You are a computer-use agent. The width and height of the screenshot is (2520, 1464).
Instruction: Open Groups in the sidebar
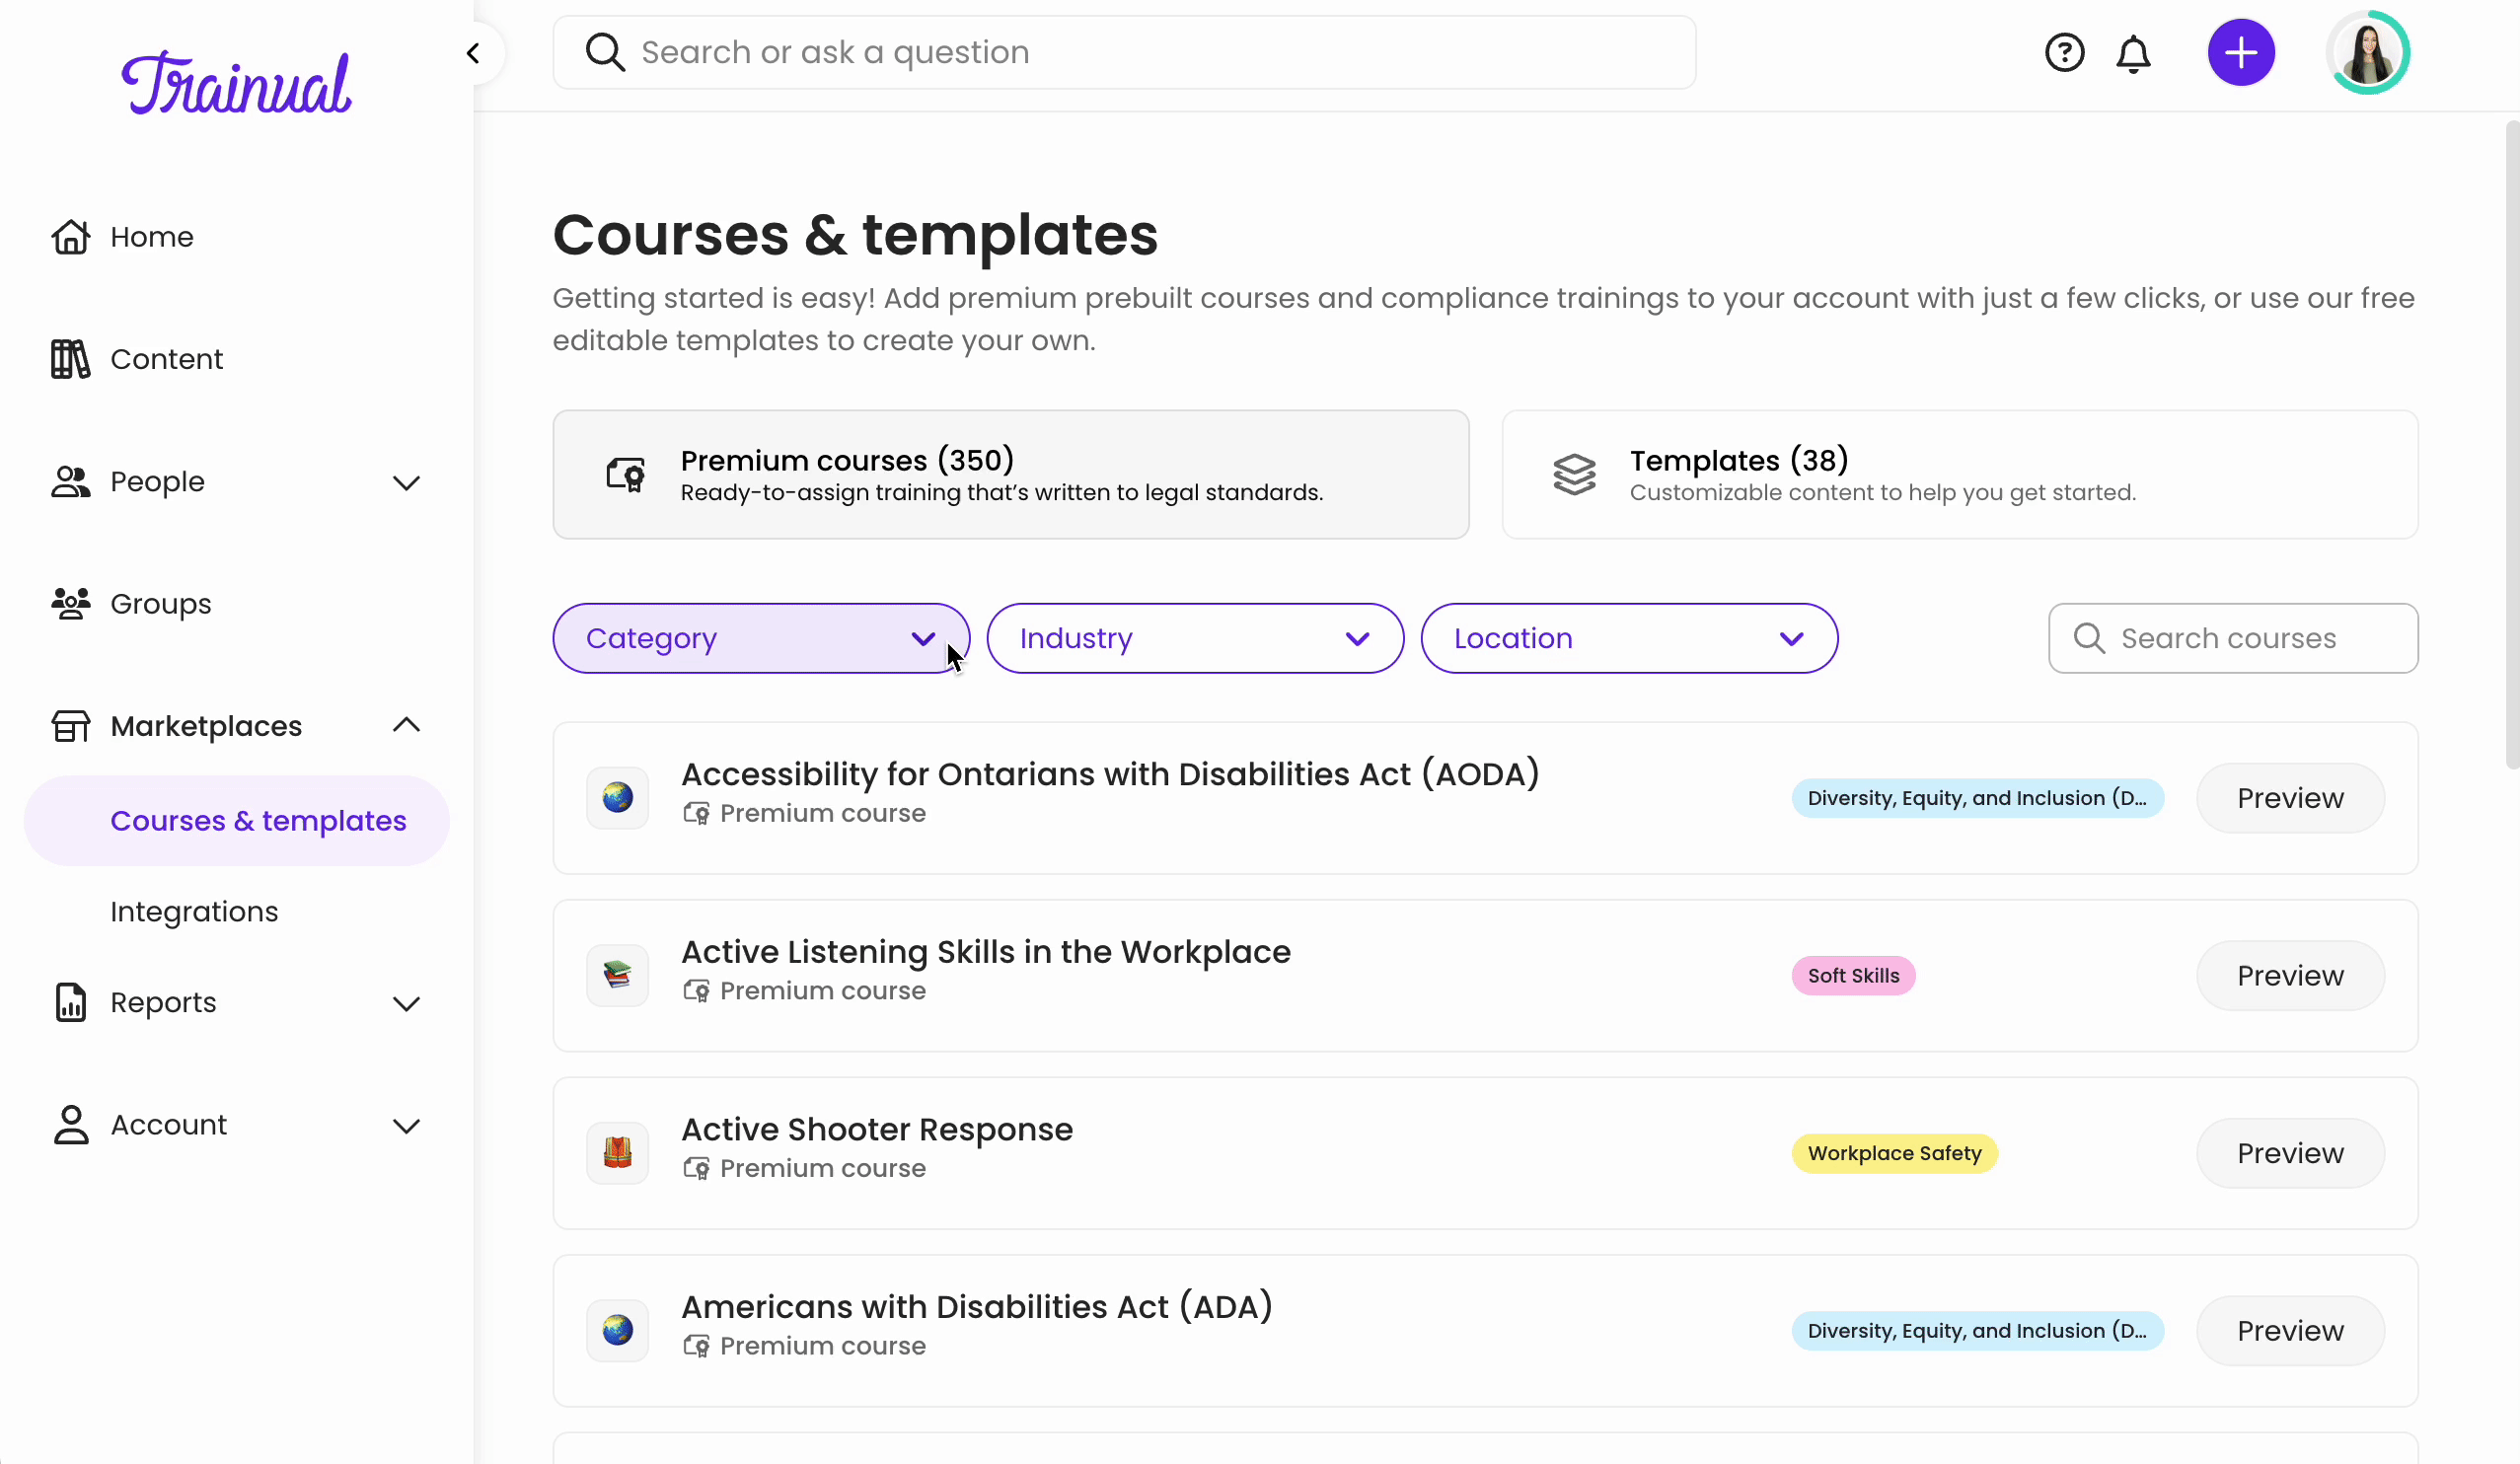click(161, 604)
